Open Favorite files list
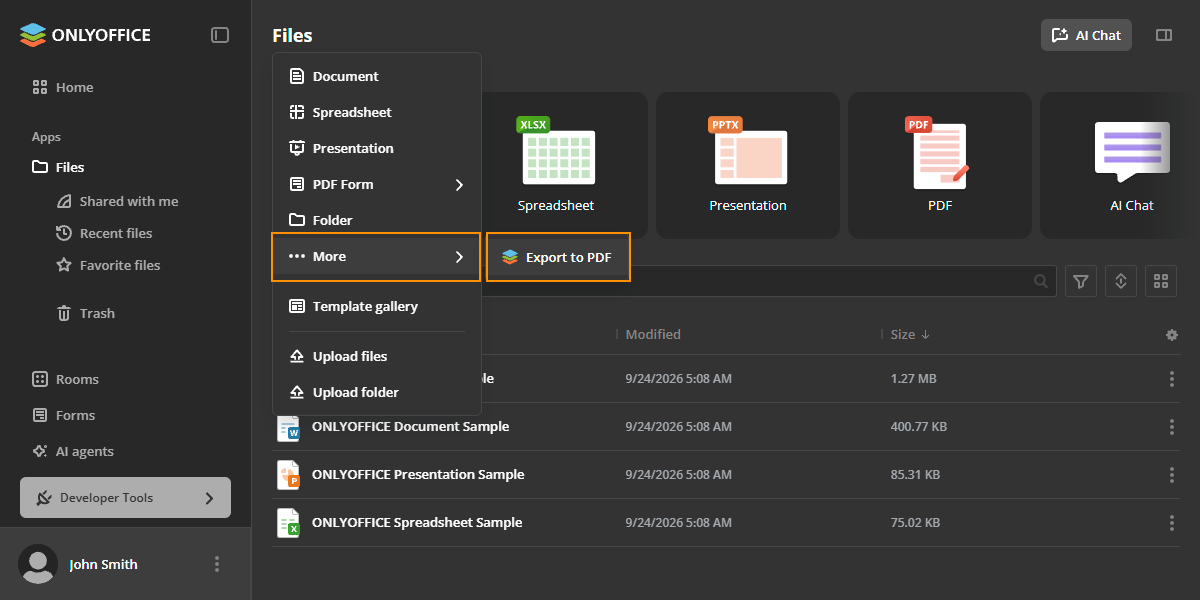Screen dimensions: 1200x600 [108, 265]
